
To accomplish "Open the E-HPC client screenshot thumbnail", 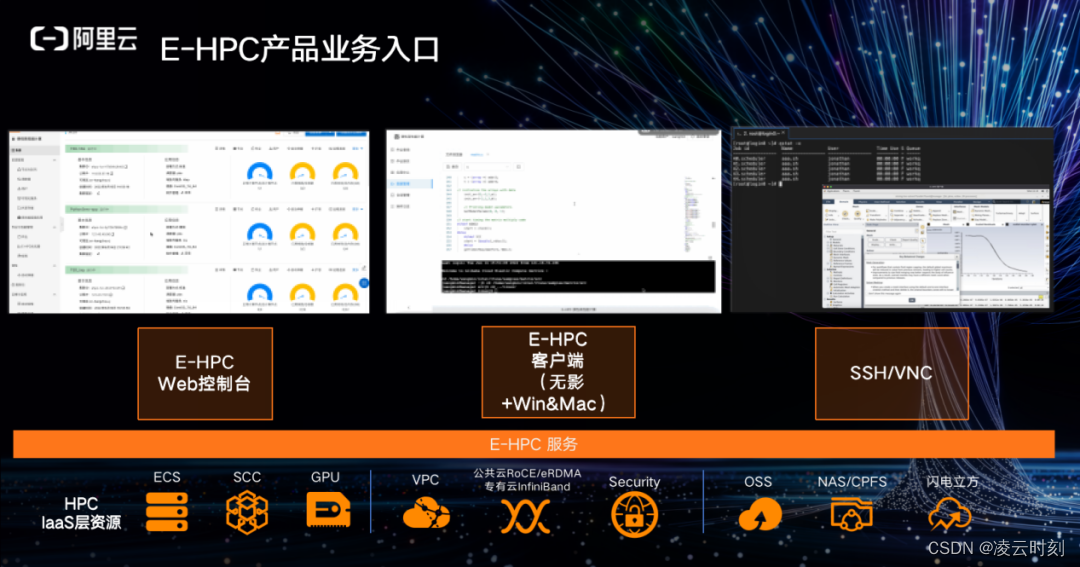I will pos(554,221).
